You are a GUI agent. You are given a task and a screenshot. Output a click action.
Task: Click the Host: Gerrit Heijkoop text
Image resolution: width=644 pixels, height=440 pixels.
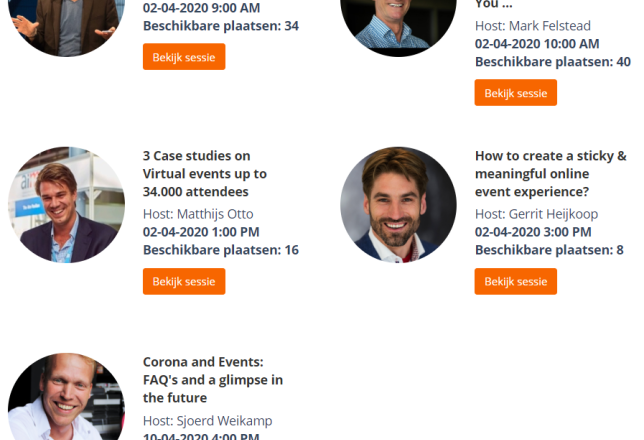pyautogui.click(x=536, y=214)
